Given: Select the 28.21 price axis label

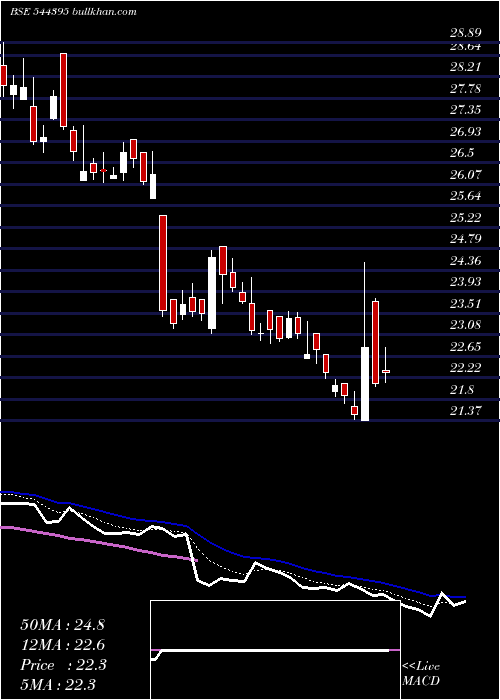Looking at the screenshot, I should [465, 67].
